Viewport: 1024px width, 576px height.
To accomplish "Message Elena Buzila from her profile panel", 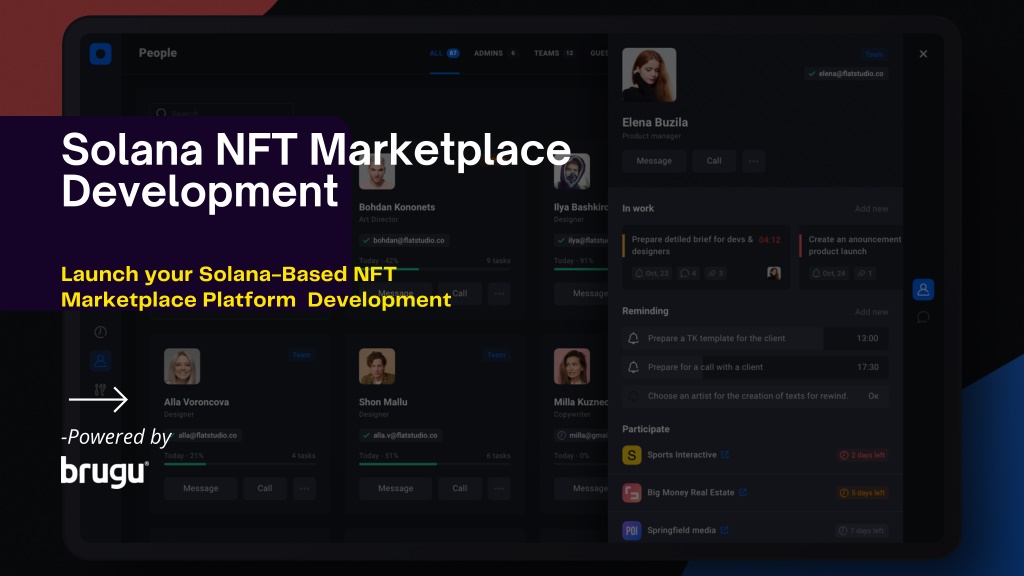I will [654, 161].
